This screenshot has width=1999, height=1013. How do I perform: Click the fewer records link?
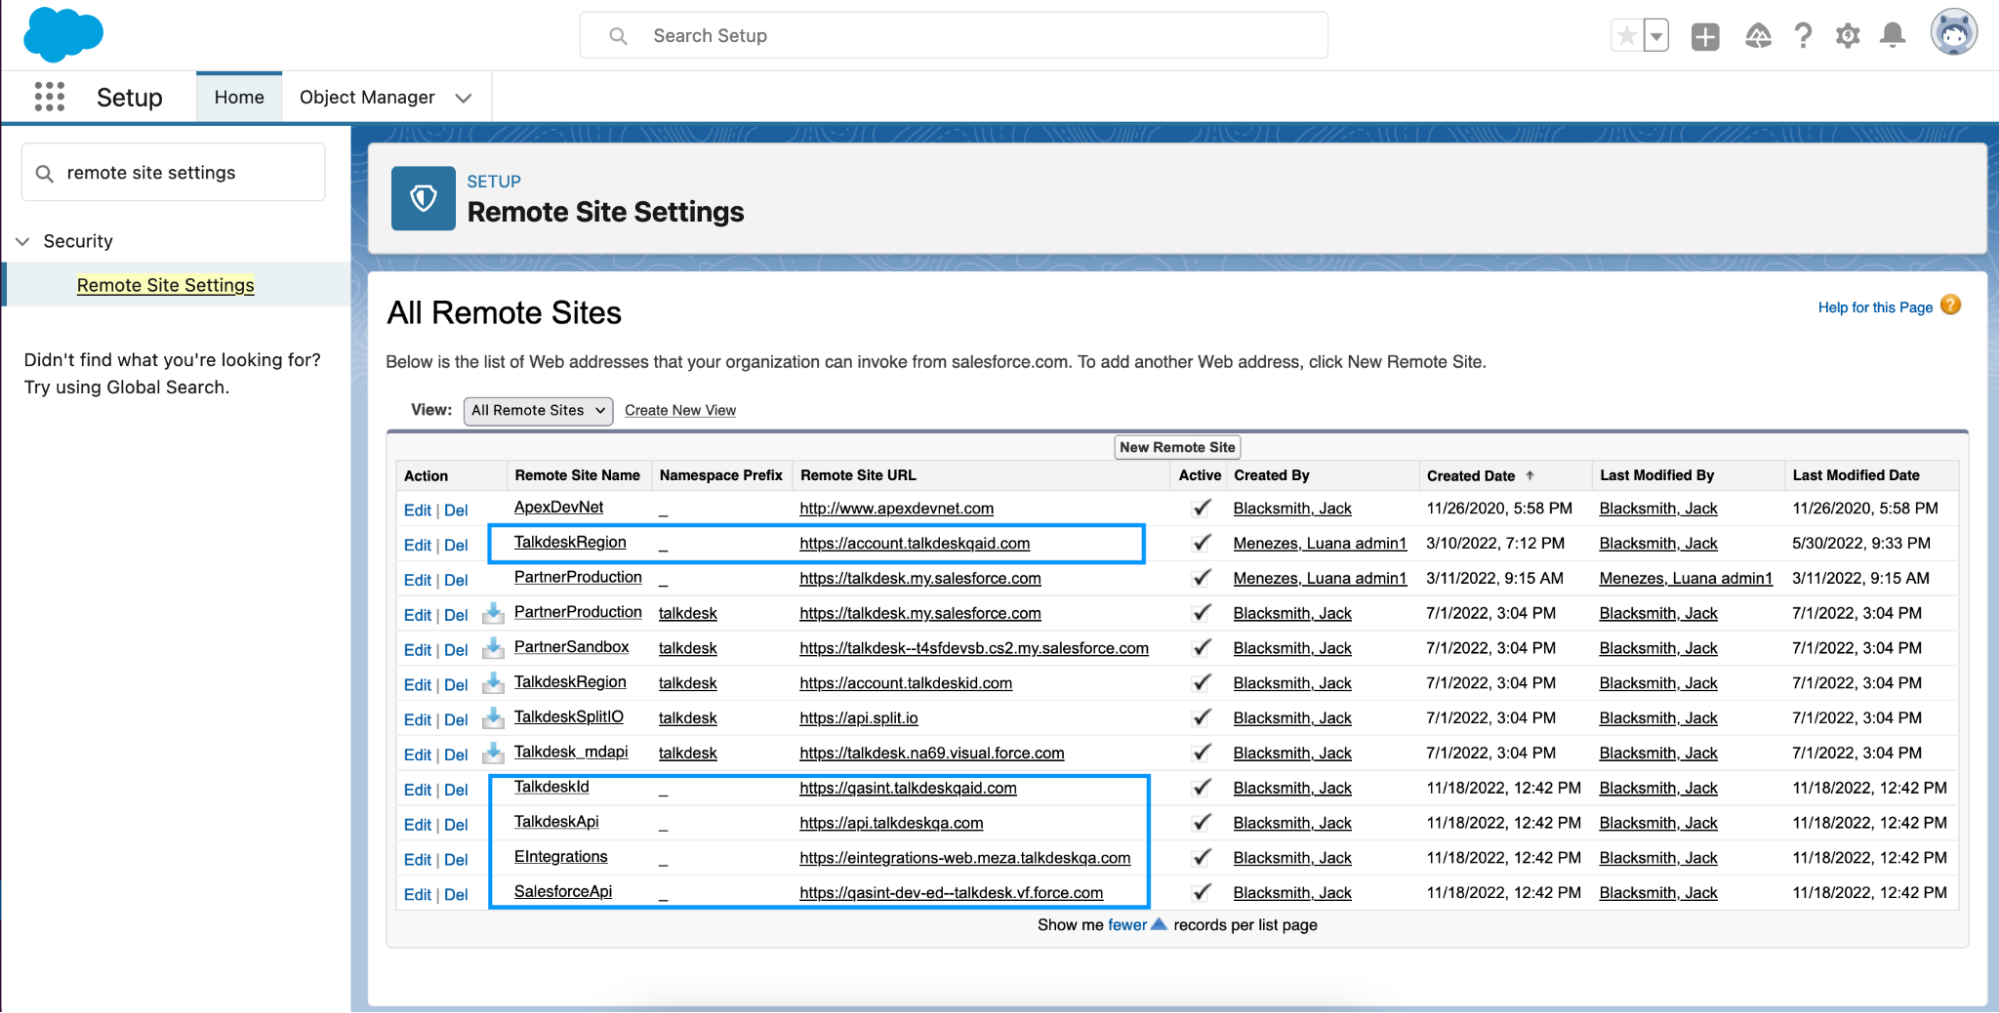[x=1127, y=925]
